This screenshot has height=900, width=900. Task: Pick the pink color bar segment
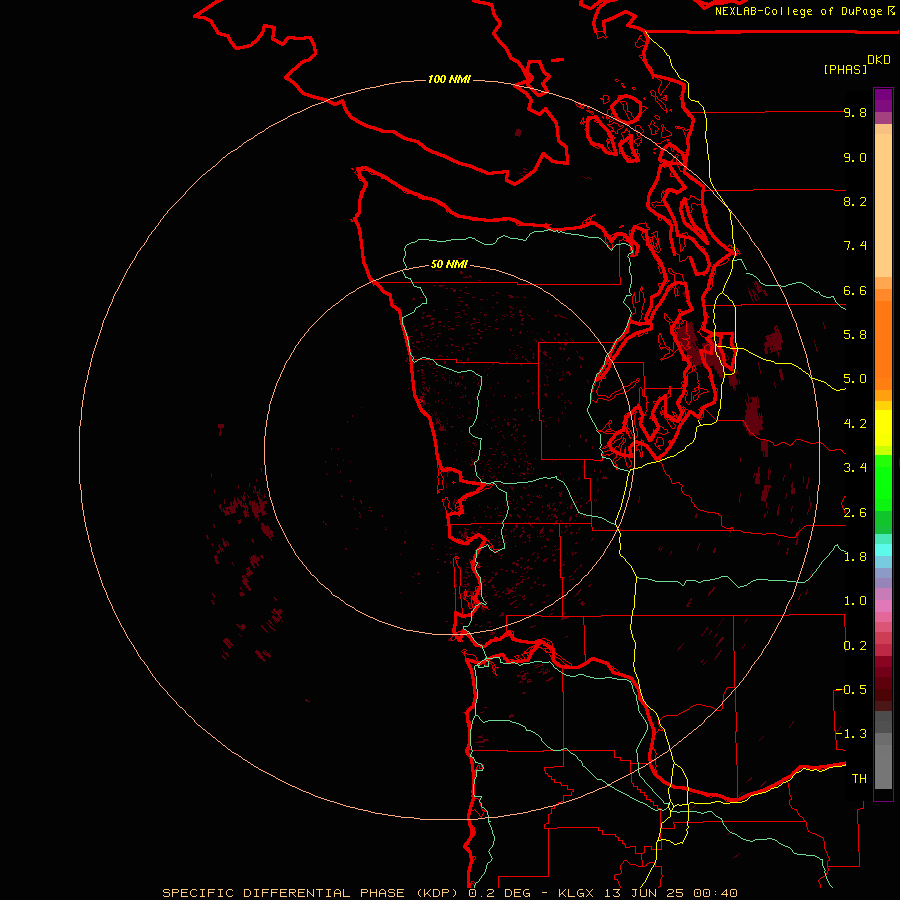point(883,606)
